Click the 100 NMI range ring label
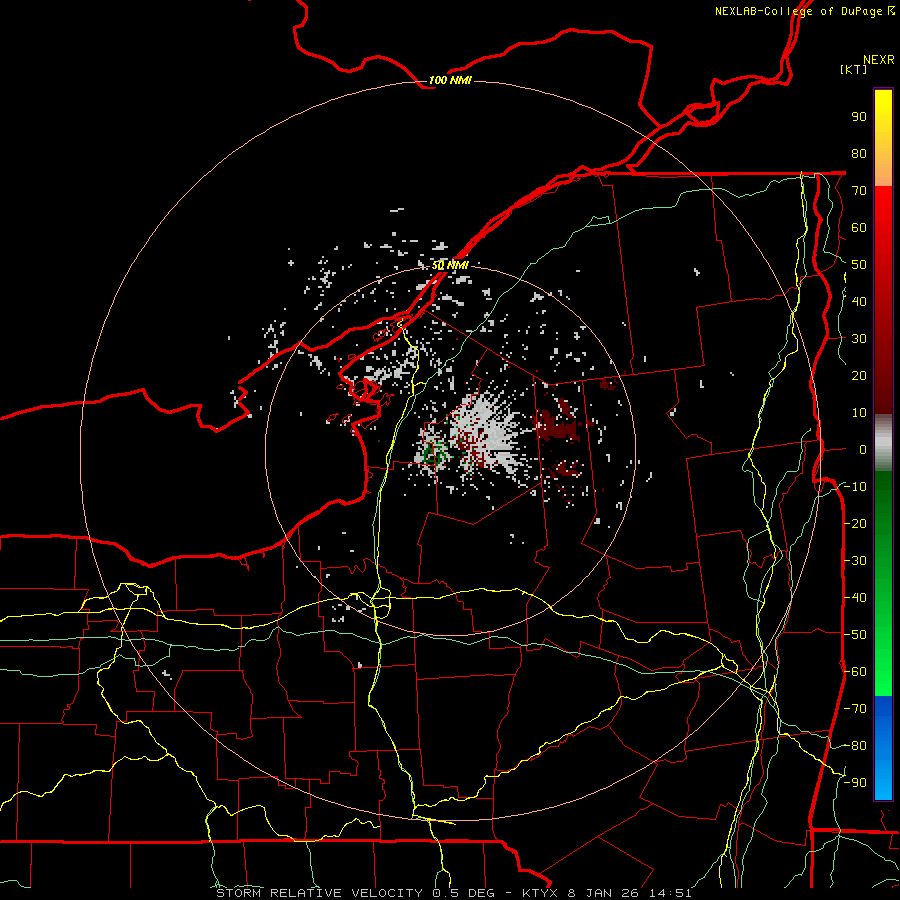Screen dimensions: 900x900 tap(450, 80)
